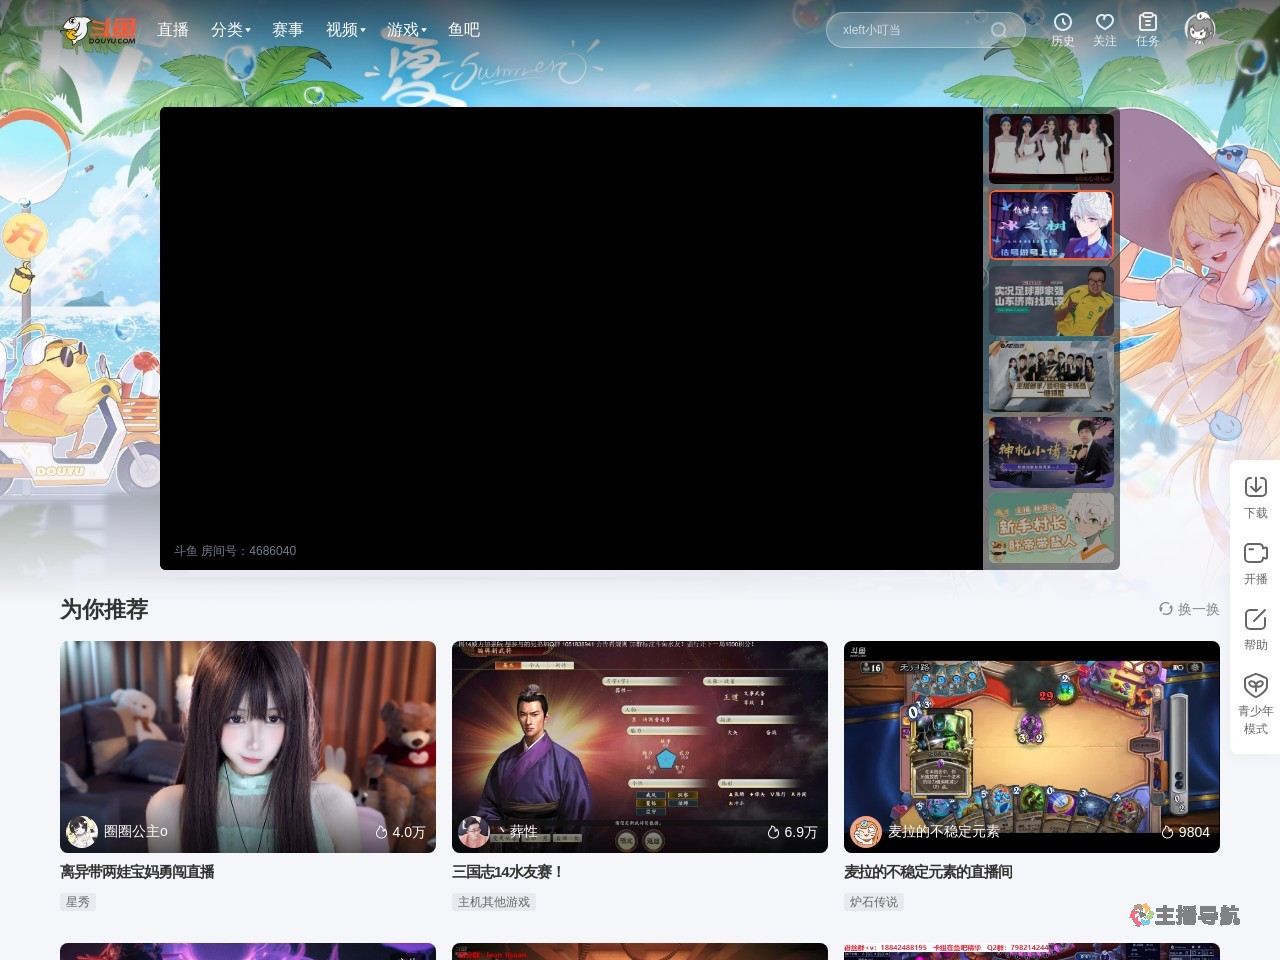Viewport: 1280px width, 960px height.
Task: Go to the 直播 nav item
Action: point(173,30)
